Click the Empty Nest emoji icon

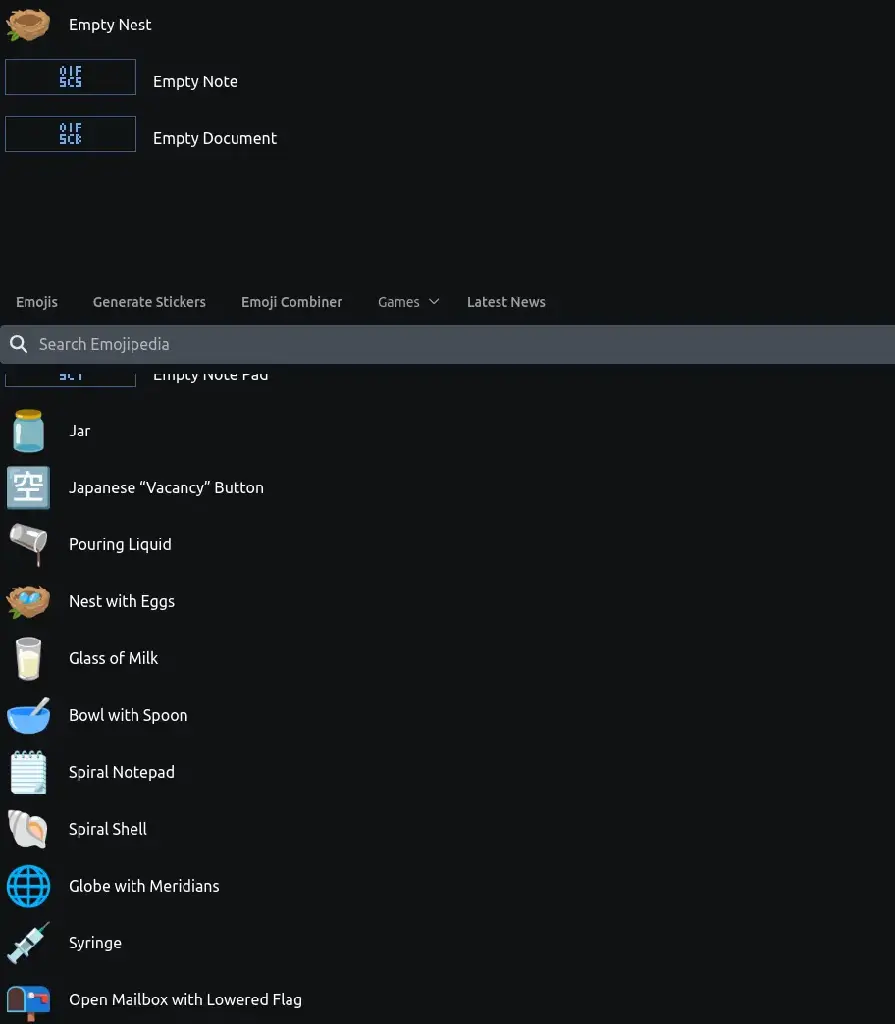pos(28,25)
